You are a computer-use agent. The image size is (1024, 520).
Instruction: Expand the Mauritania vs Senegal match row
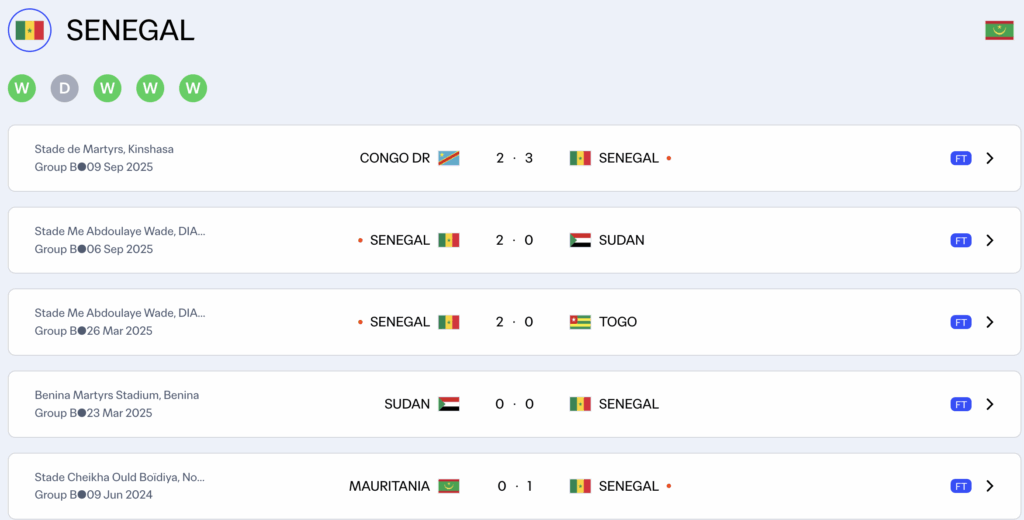[989, 486]
